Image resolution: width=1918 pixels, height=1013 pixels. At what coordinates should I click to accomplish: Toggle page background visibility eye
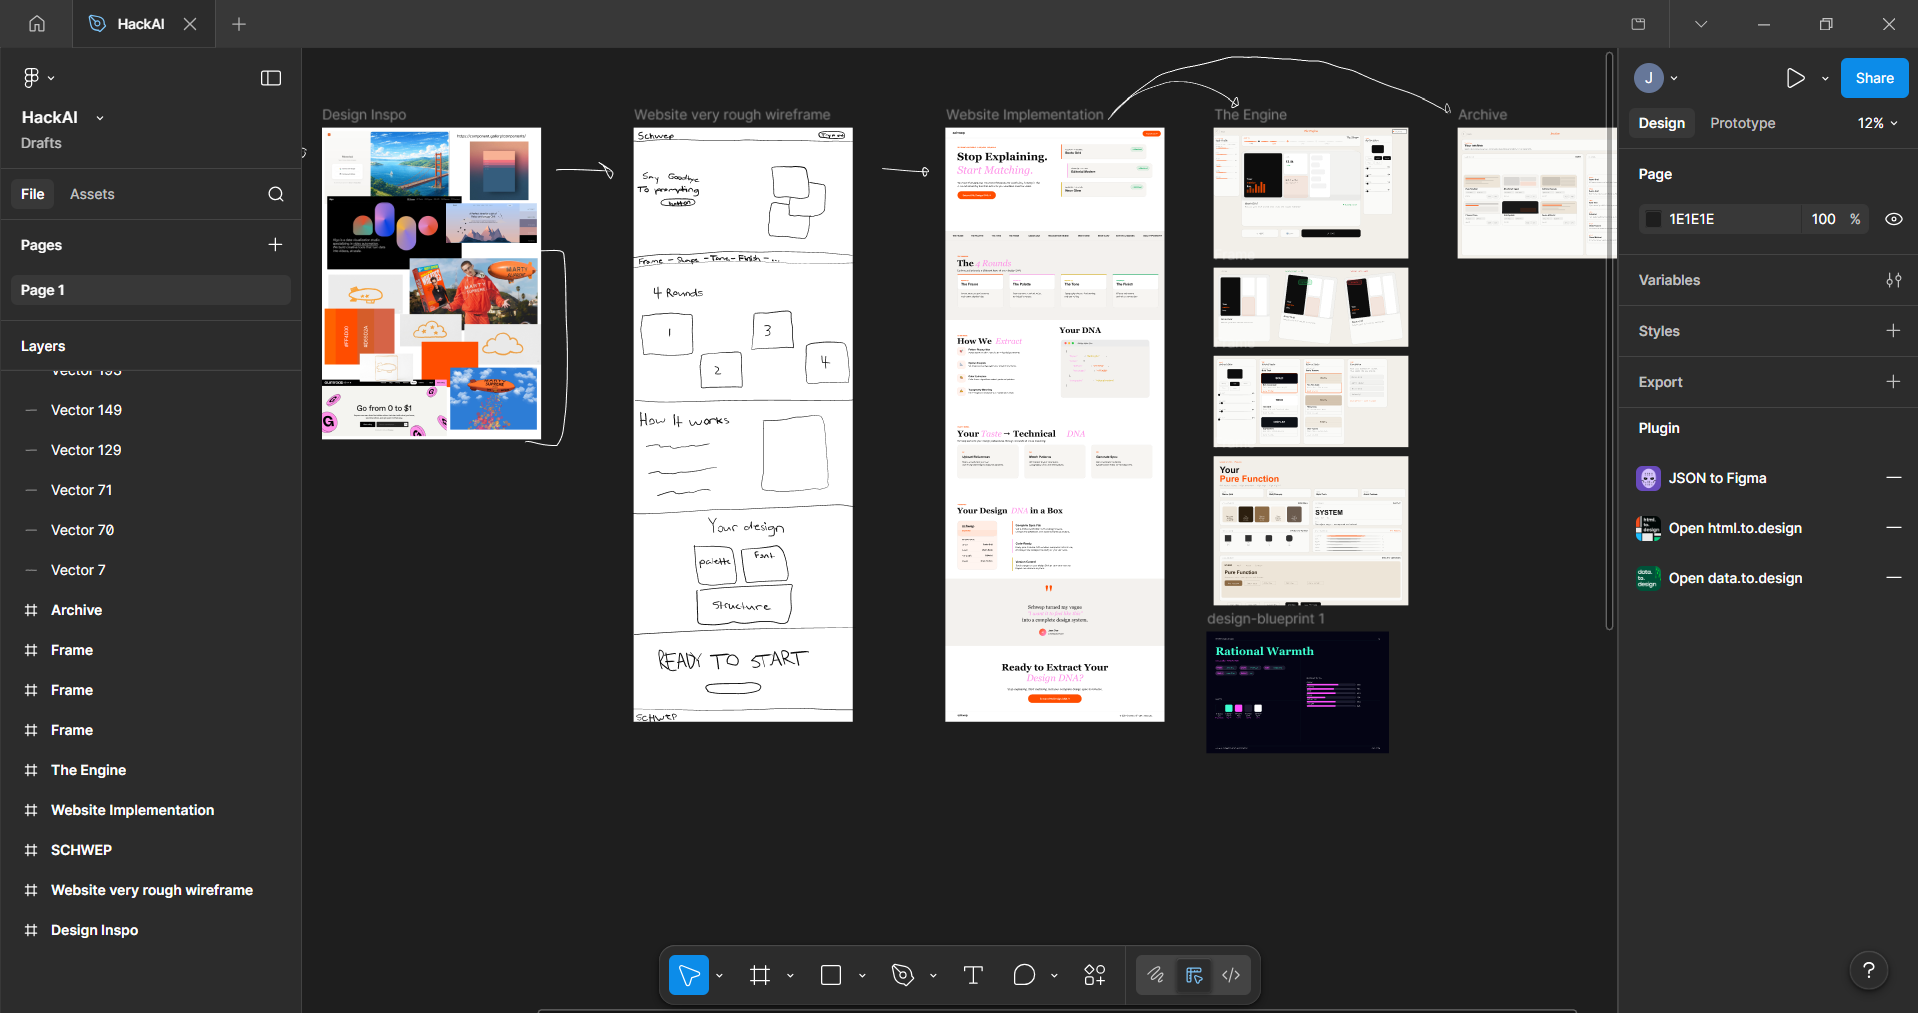click(x=1893, y=219)
